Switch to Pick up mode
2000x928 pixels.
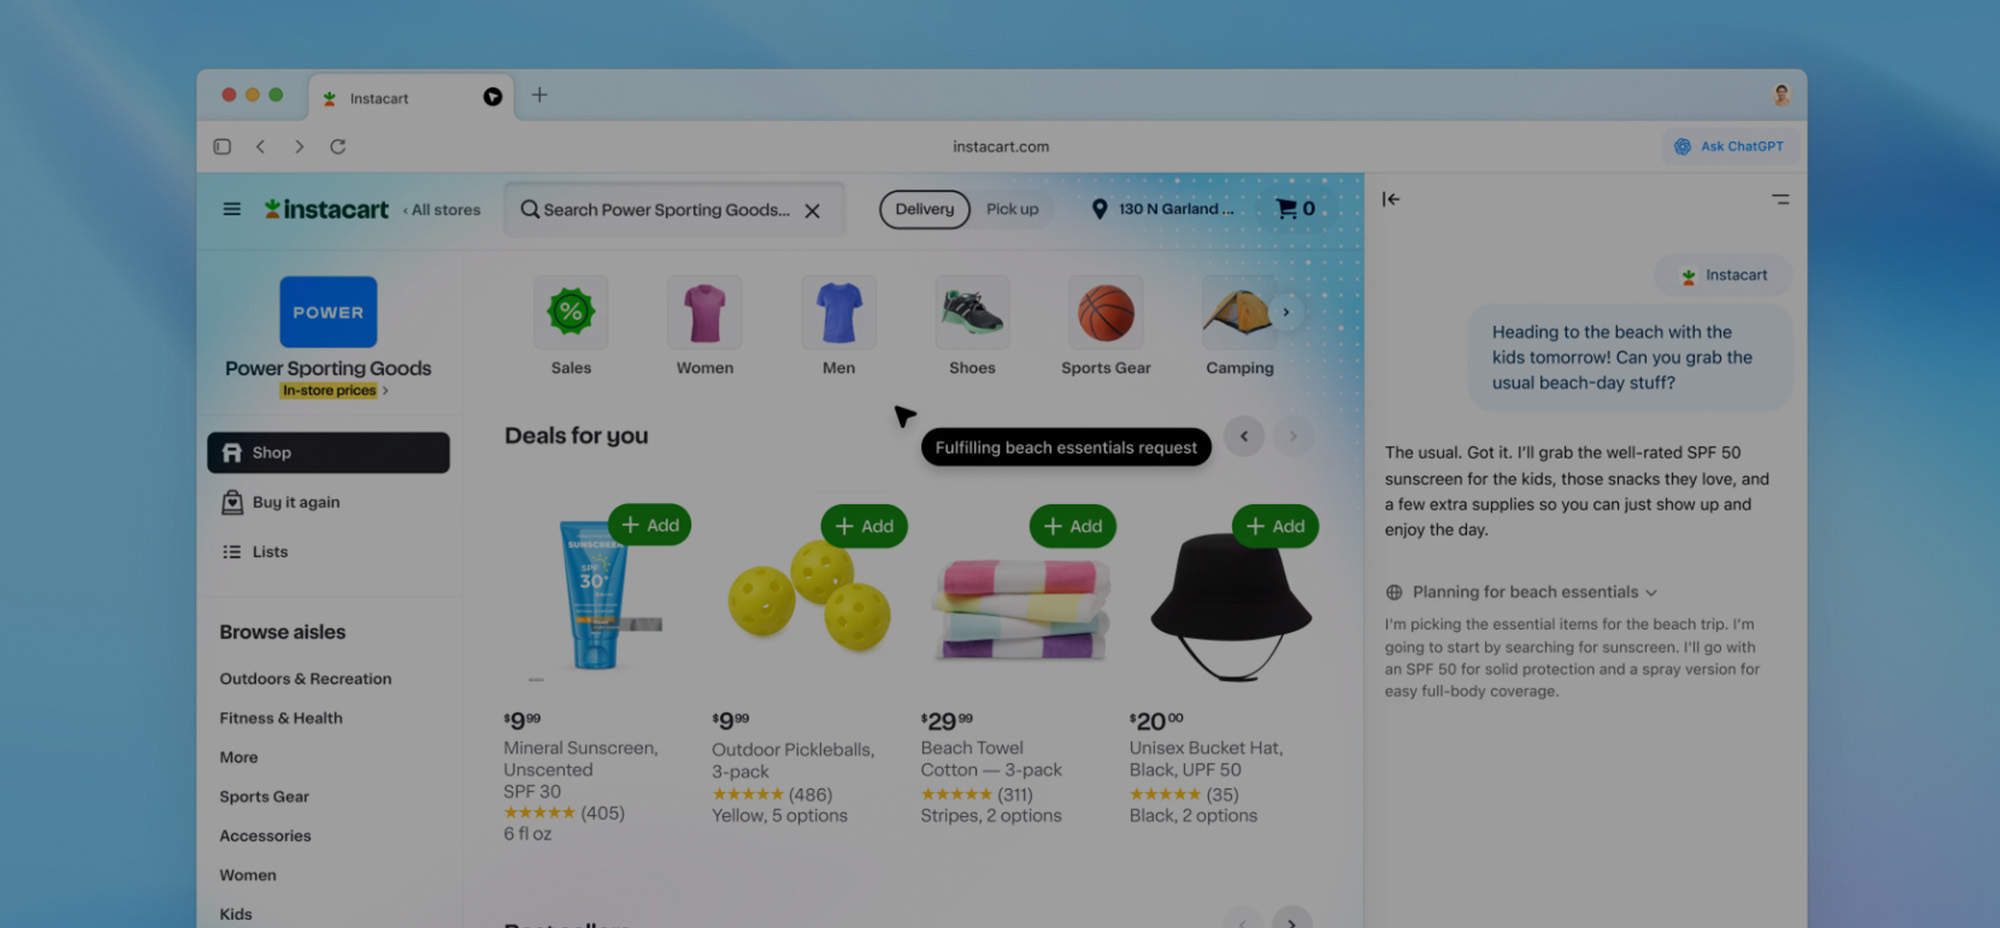1012,209
